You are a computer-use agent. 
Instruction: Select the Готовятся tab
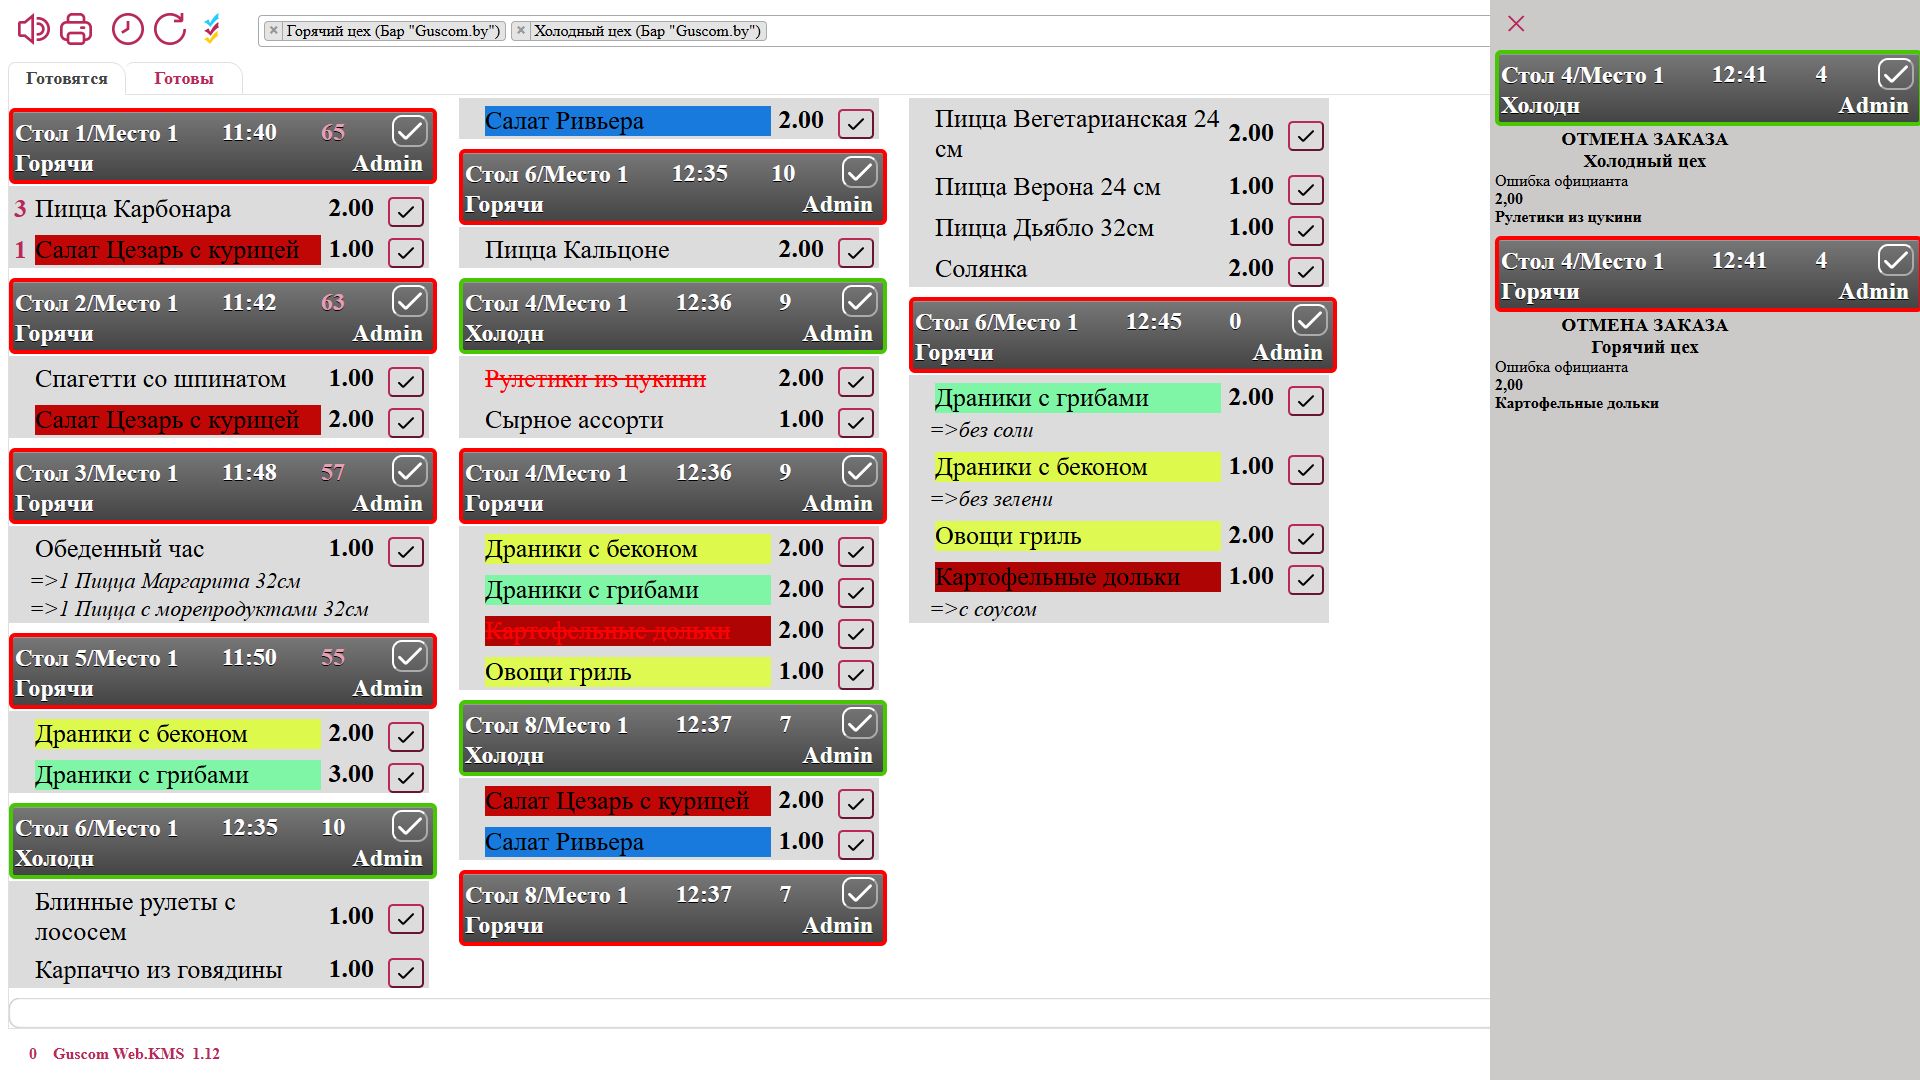[66, 78]
